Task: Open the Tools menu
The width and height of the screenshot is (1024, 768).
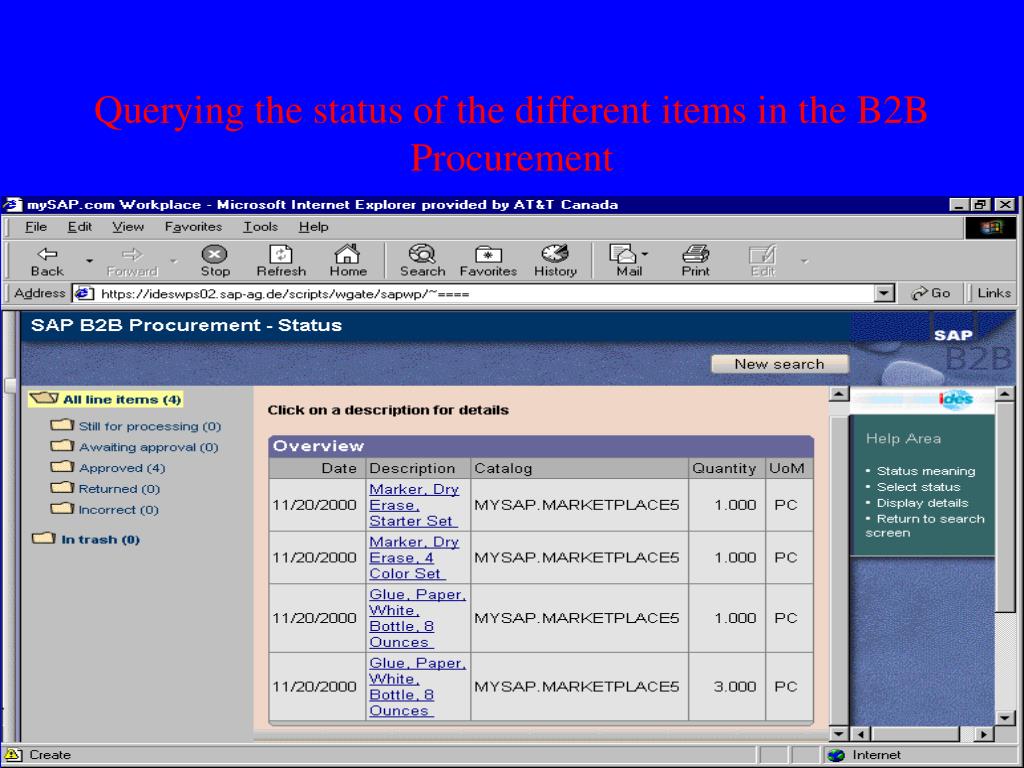Action: (261, 227)
